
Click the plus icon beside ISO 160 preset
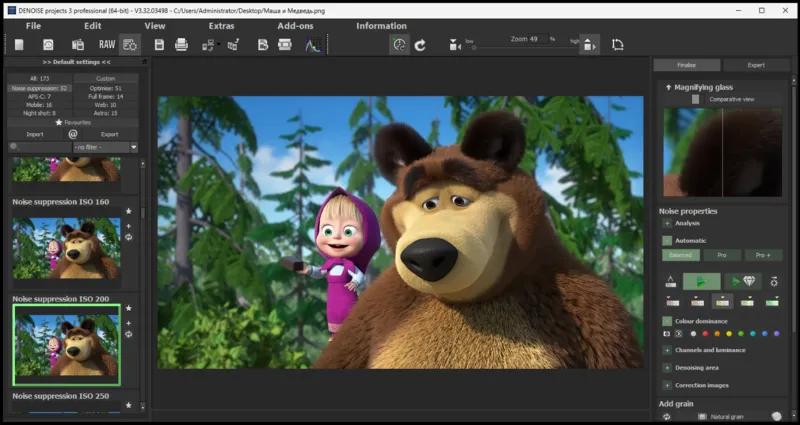[129, 226]
